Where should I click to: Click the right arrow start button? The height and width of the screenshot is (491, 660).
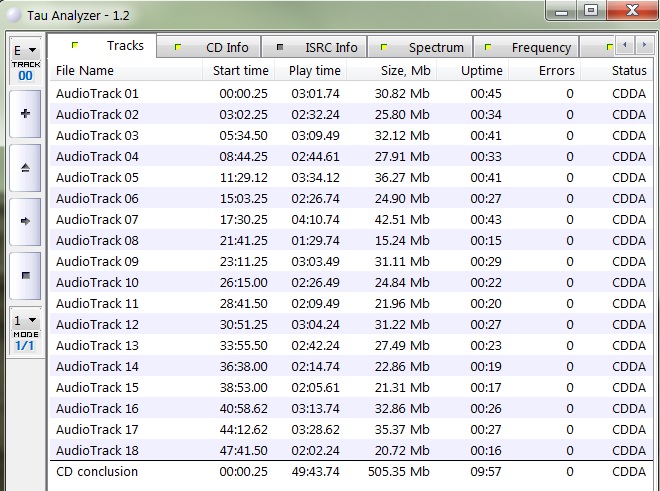tap(24, 218)
